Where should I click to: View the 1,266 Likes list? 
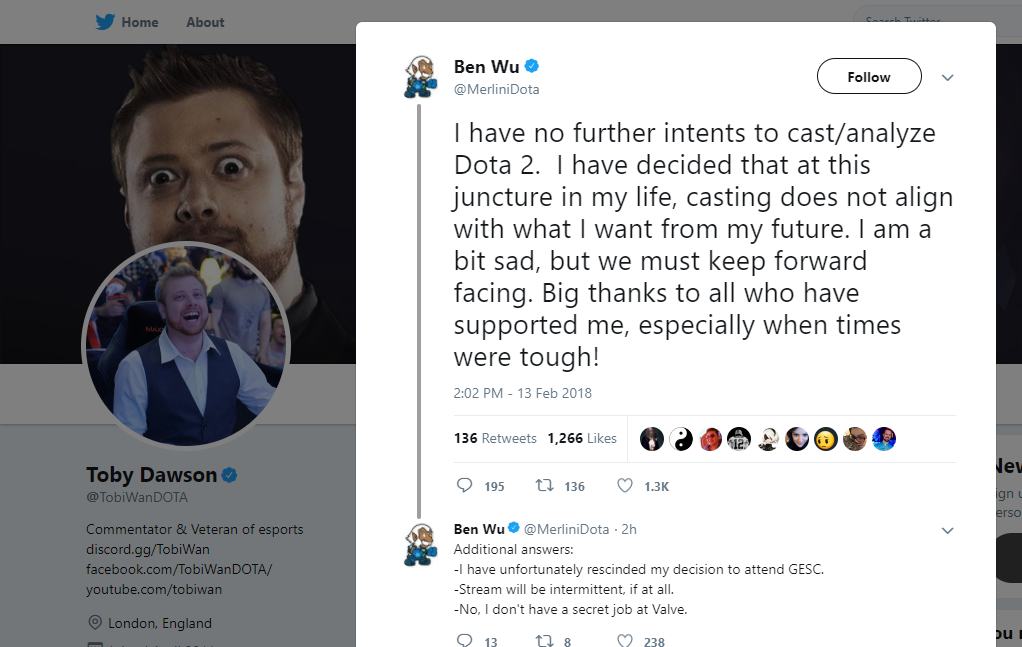point(582,438)
